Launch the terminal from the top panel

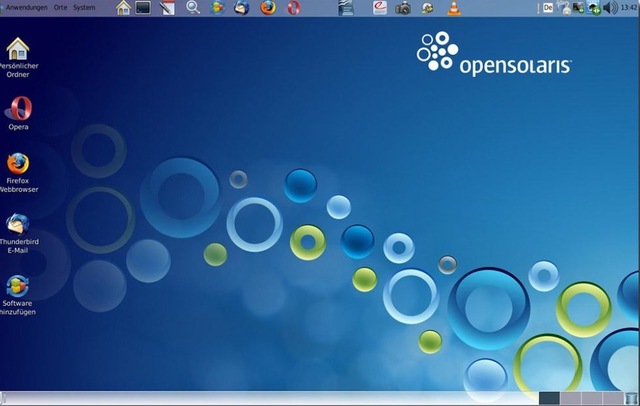point(143,8)
